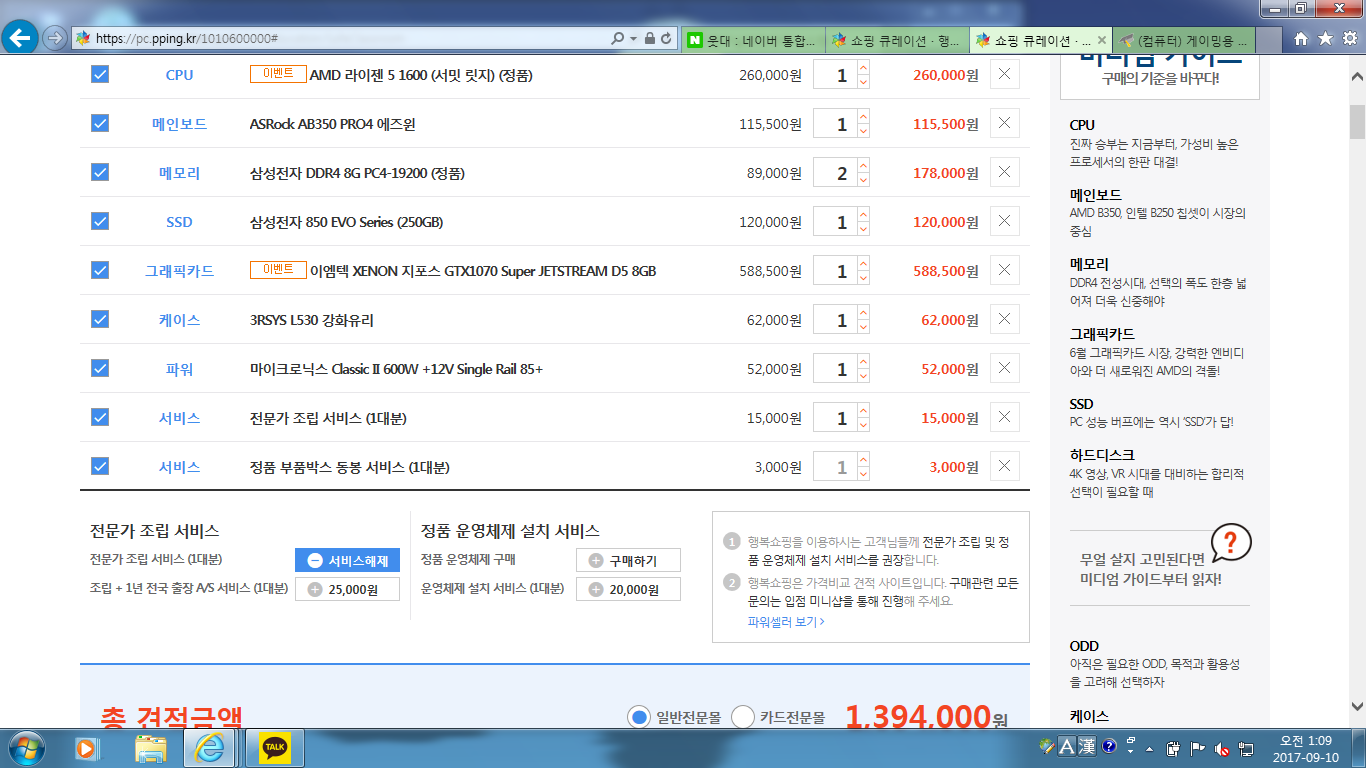Add the 20,000원 OS install service
This screenshot has height=768, width=1366.
point(628,589)
